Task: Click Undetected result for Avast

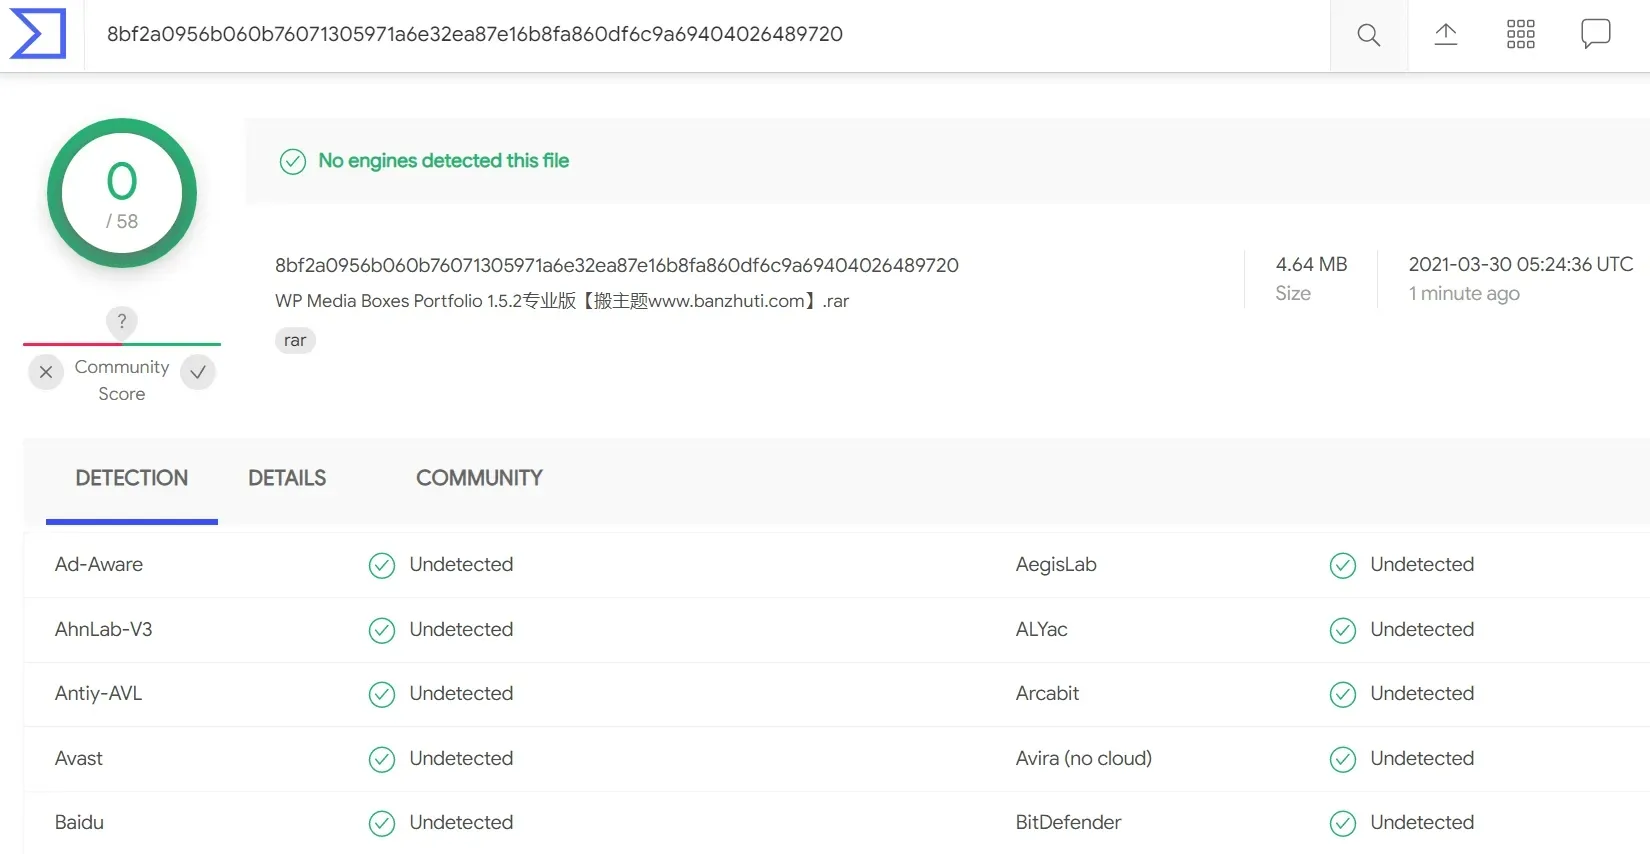Action: coord(461,758)
